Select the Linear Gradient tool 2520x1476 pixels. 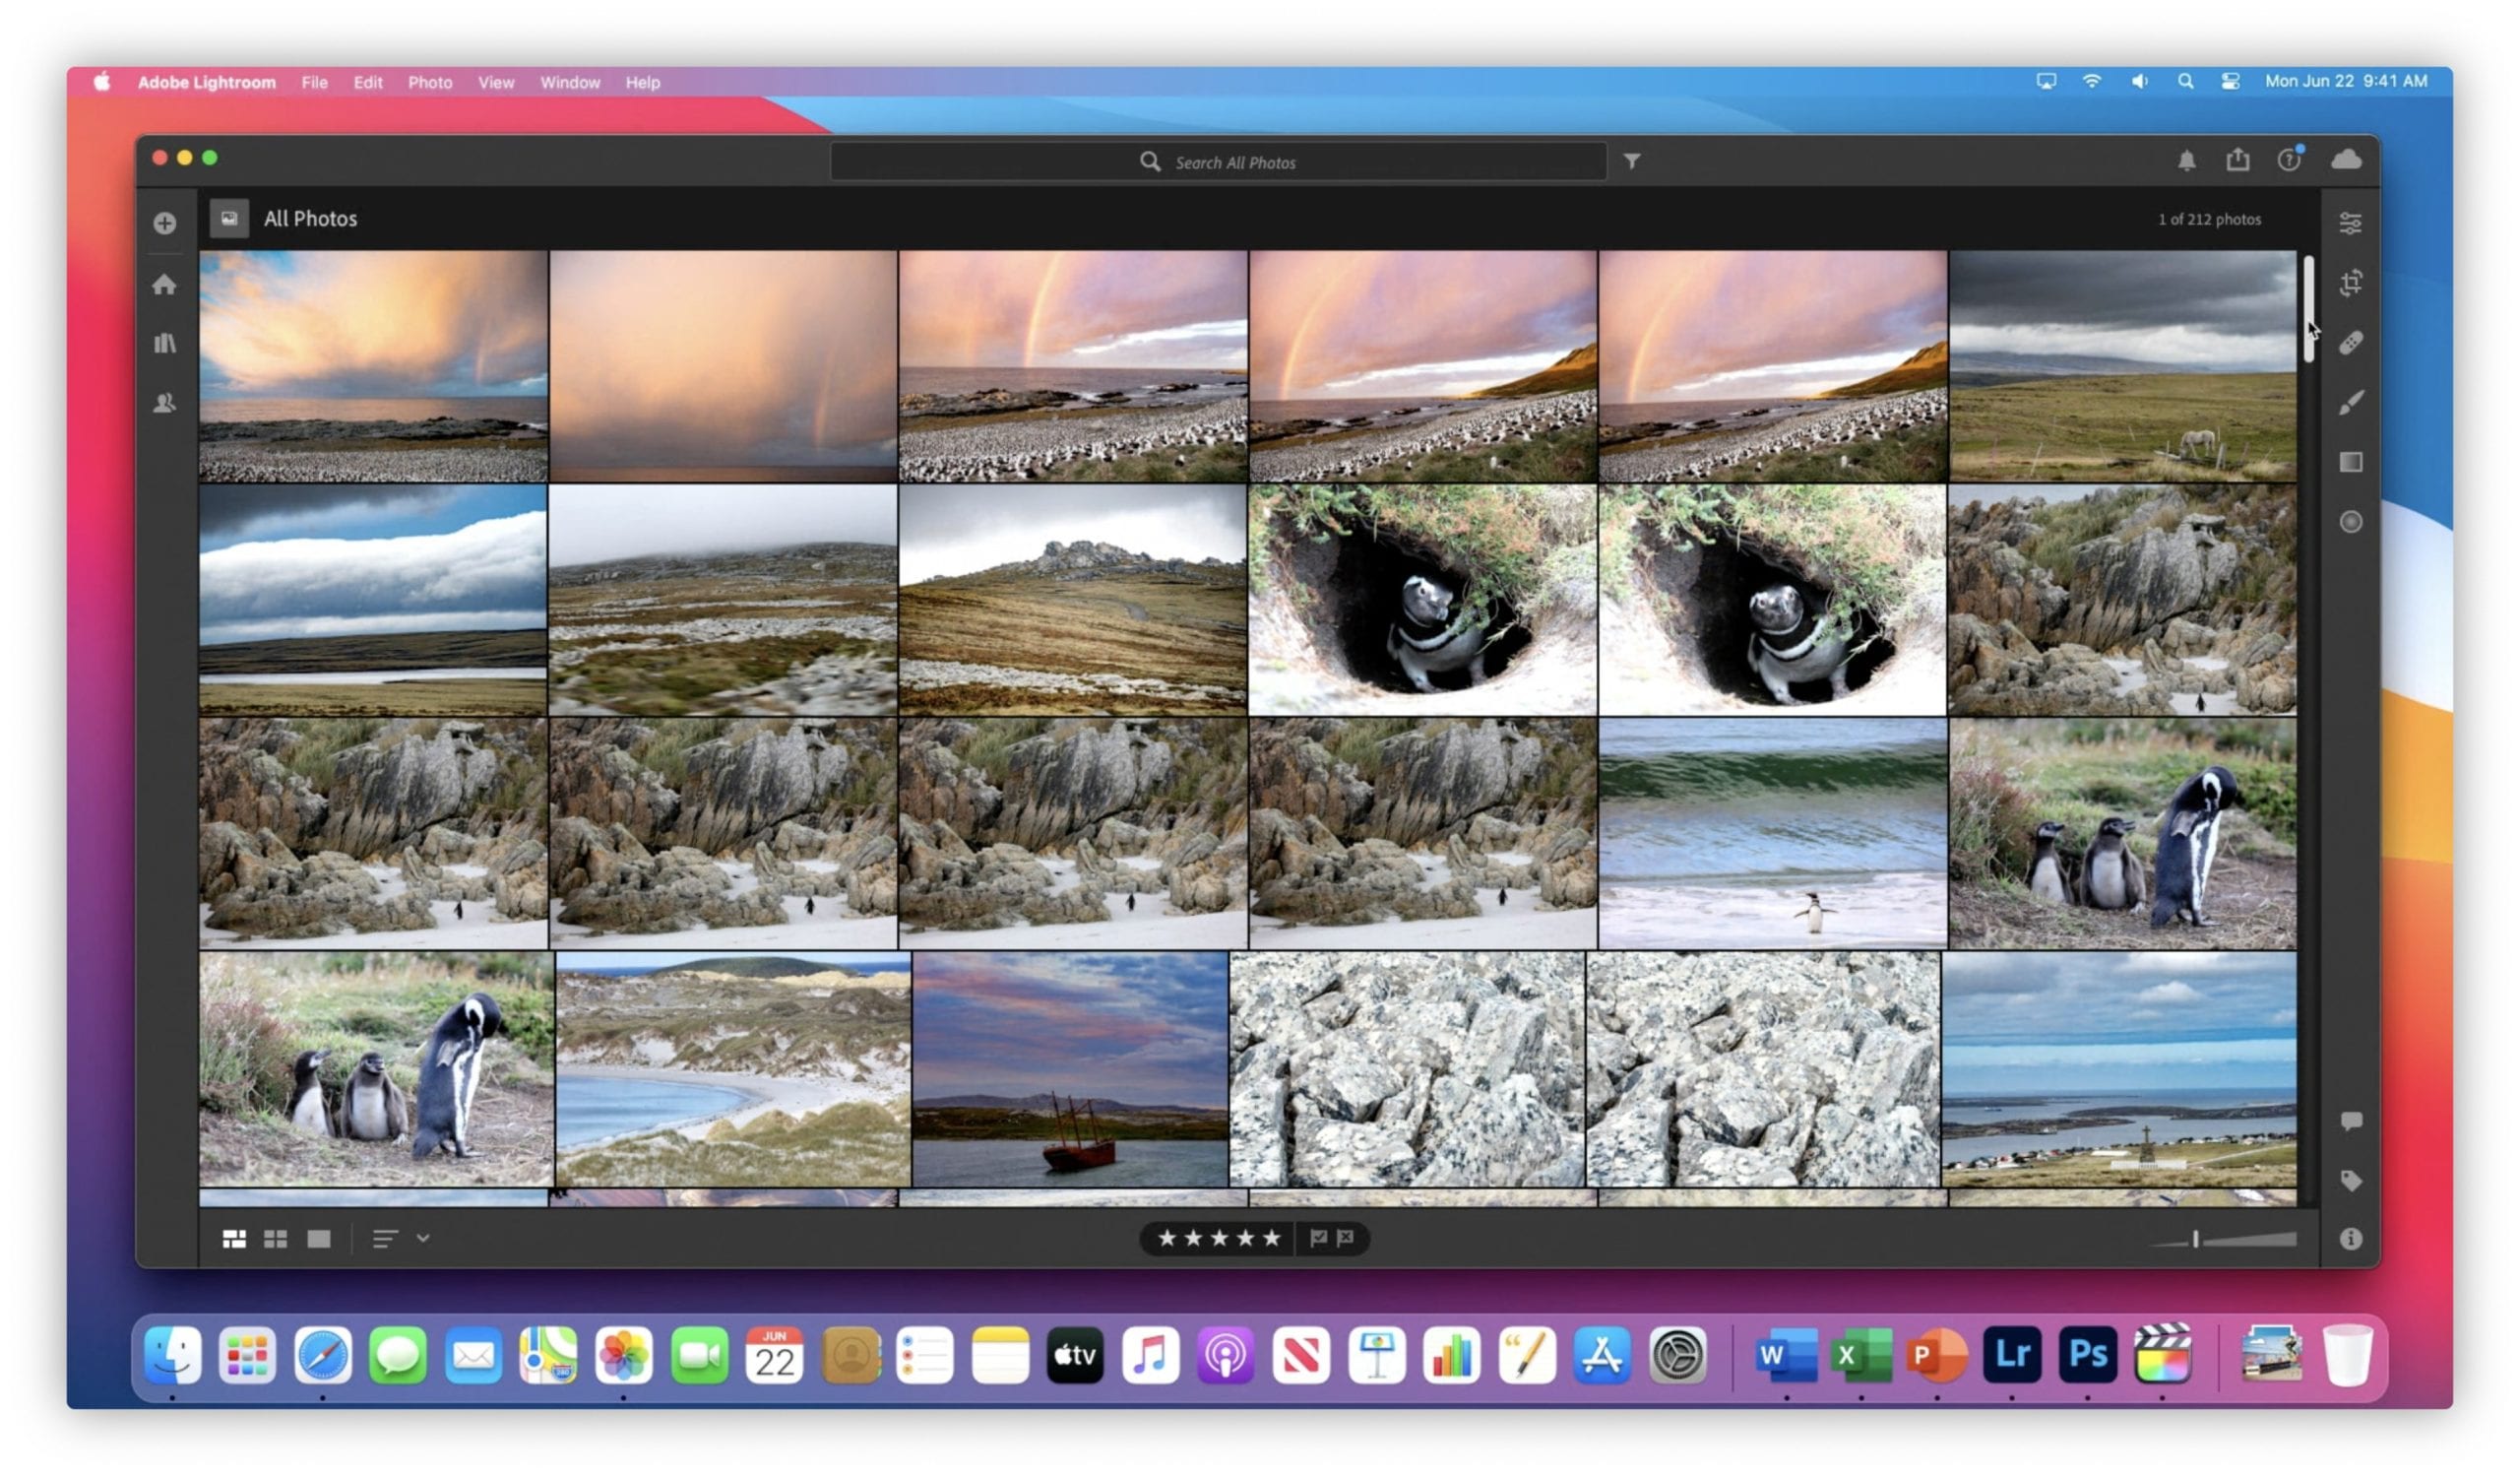tap(2350, 462)
